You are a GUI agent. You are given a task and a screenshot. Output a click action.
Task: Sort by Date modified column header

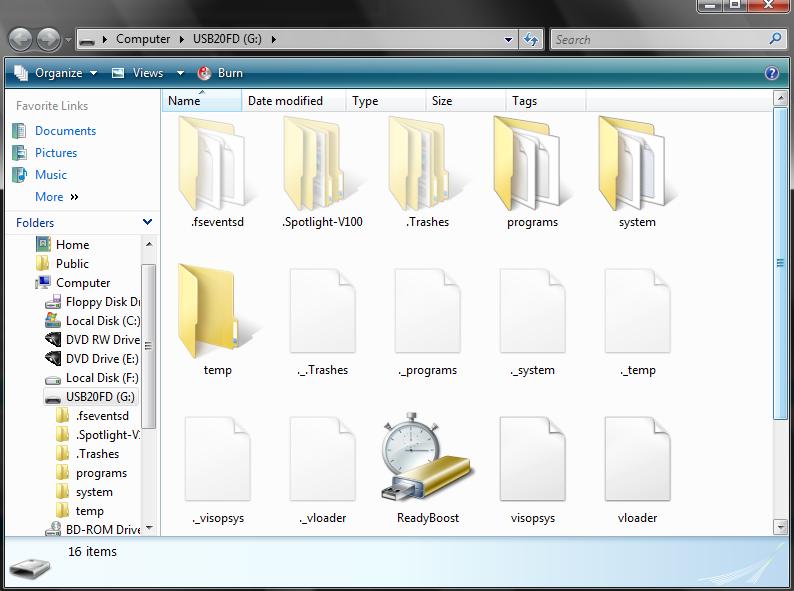click(x=293, y=100)
